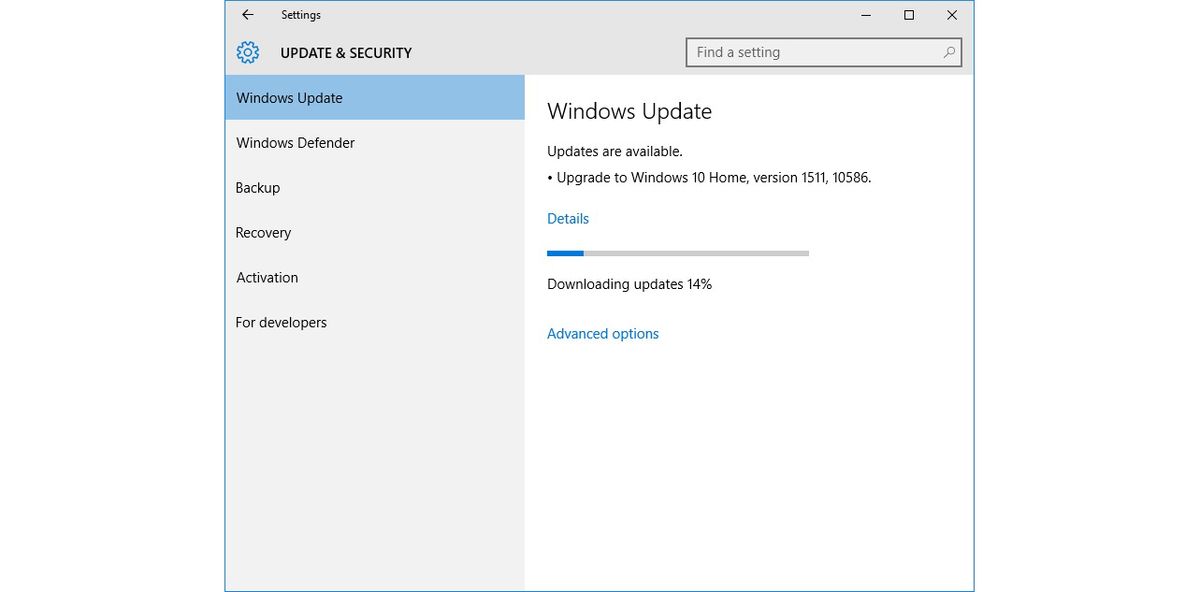Click the back arrow navigation icon
Image resolution: width=1200 pixels, height=592 pixels.
247,15
